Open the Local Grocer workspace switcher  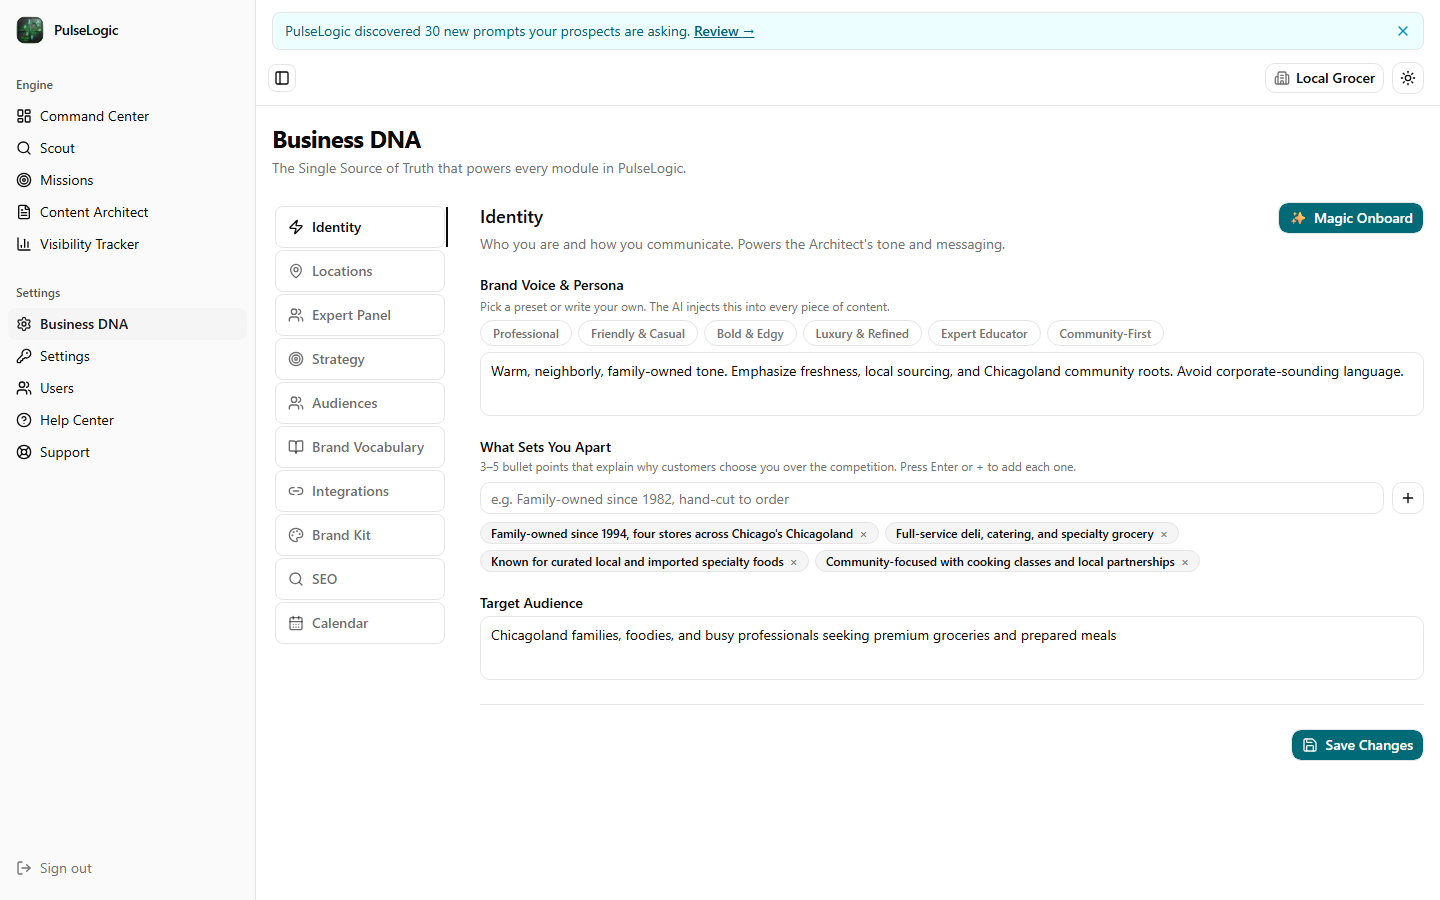click(1324, 78)
